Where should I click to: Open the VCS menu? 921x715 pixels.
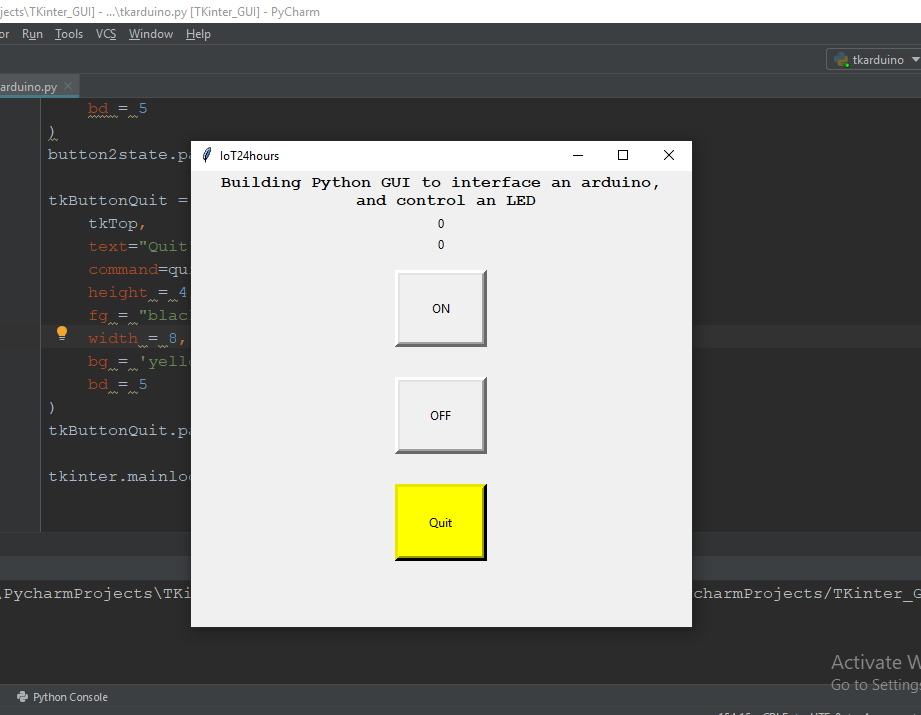click(x=105, y=33)
